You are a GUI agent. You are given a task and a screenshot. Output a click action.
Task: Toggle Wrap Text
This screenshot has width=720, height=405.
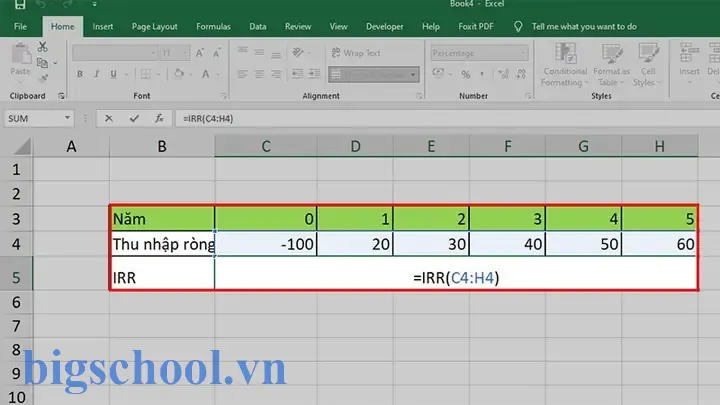(x=356, y=53)
